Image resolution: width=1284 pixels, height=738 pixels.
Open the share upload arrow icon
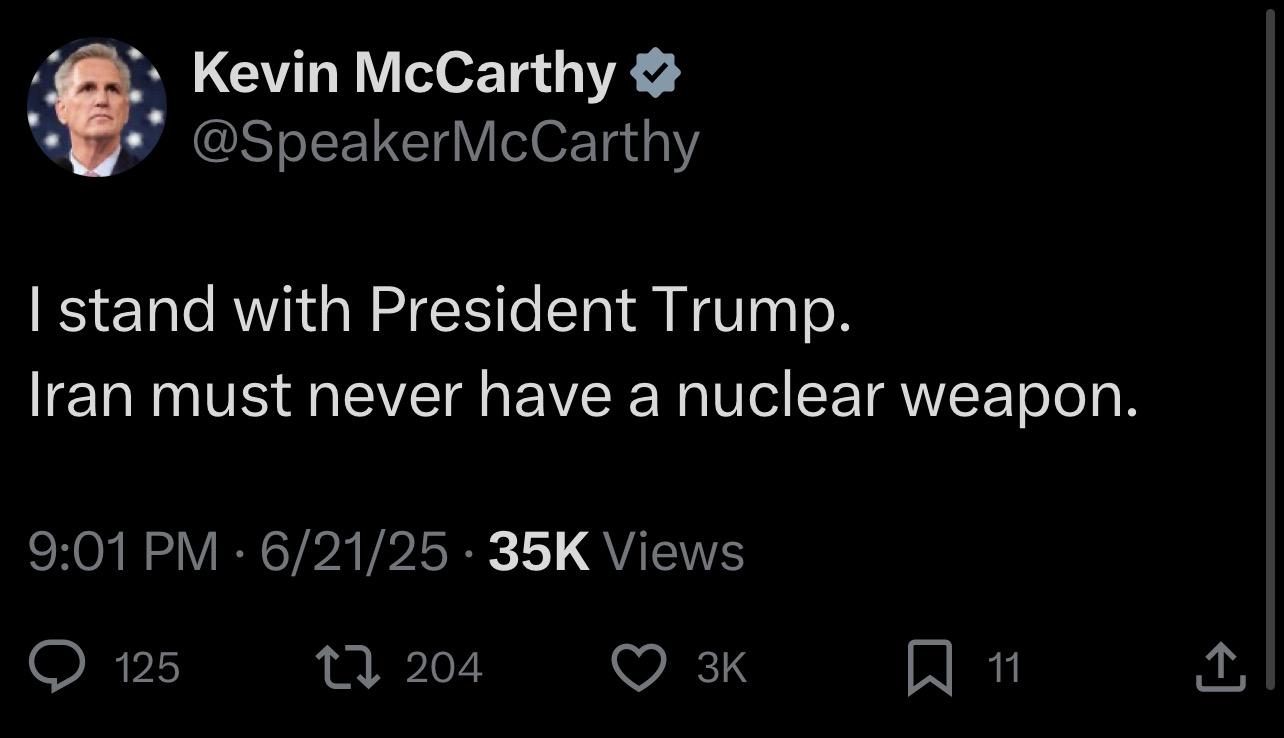tap(1222, 667)
